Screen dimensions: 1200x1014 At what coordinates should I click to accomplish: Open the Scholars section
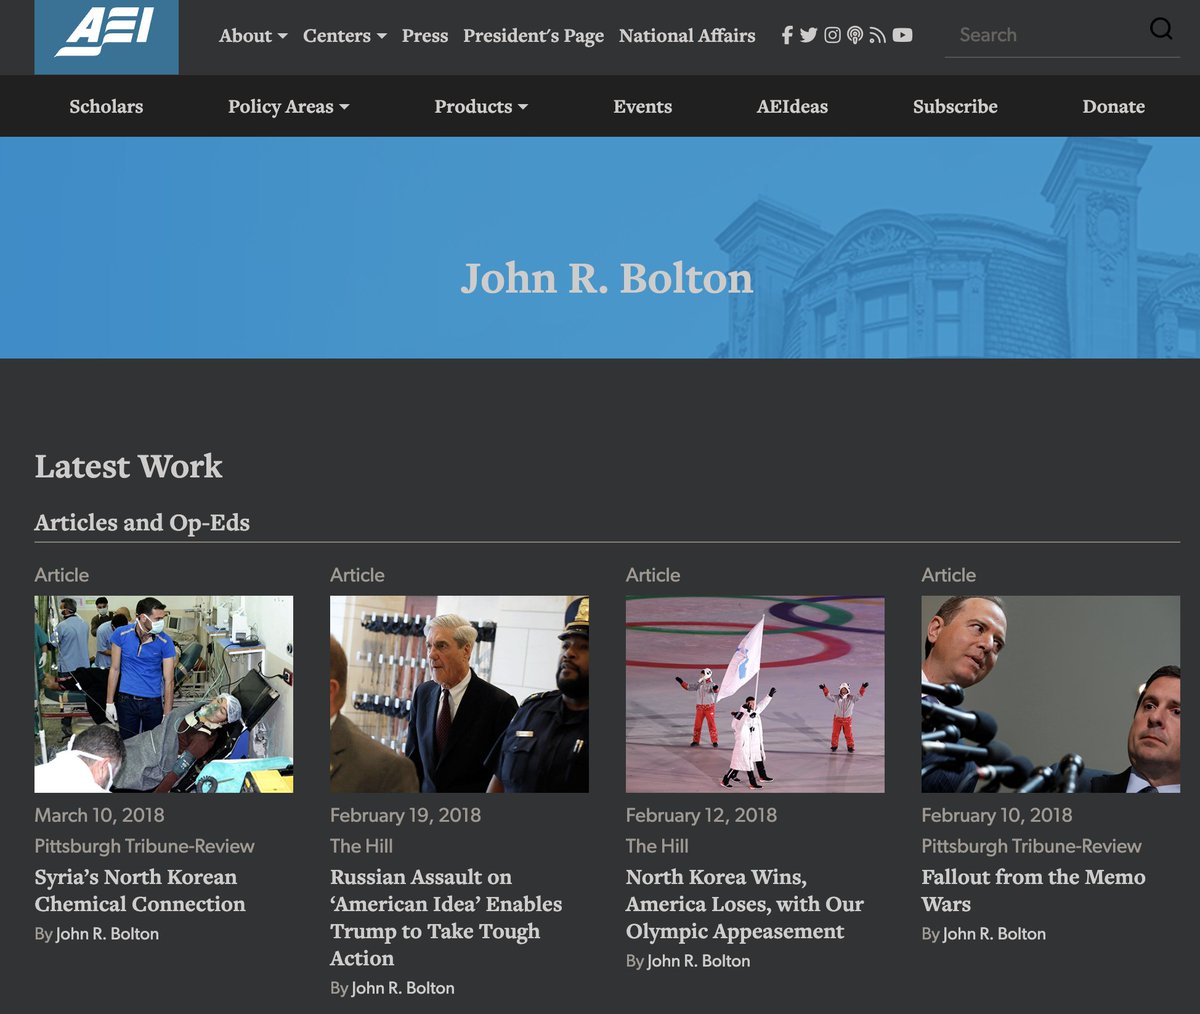(x=106, y=106)
